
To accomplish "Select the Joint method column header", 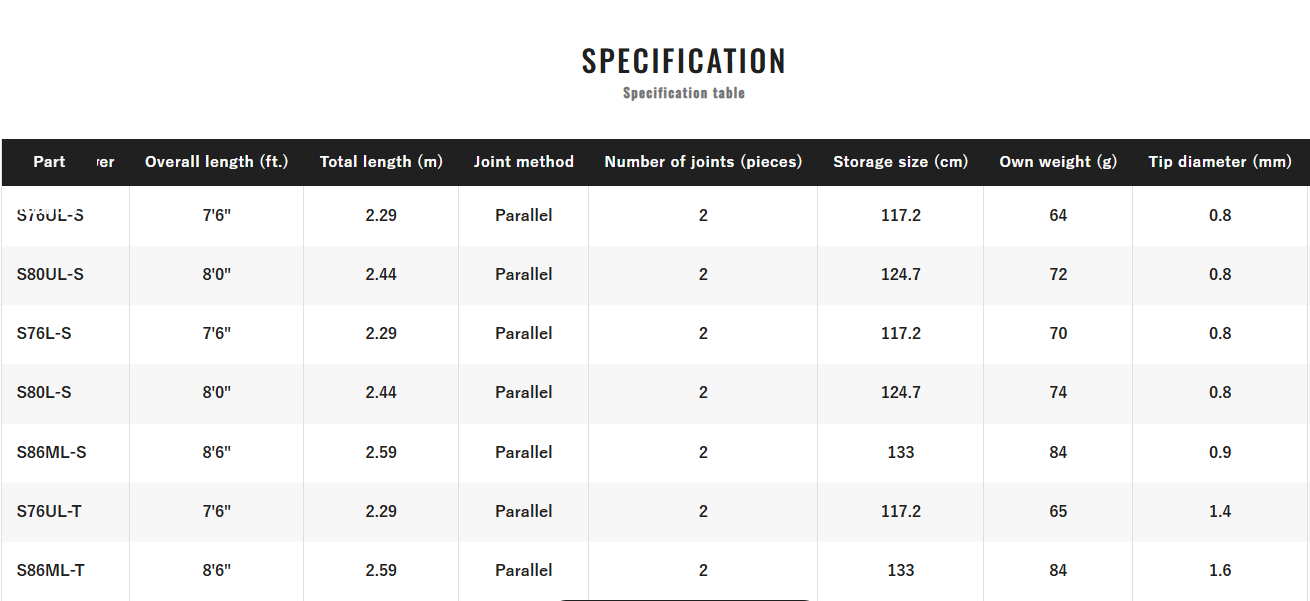I will point(523,162).
